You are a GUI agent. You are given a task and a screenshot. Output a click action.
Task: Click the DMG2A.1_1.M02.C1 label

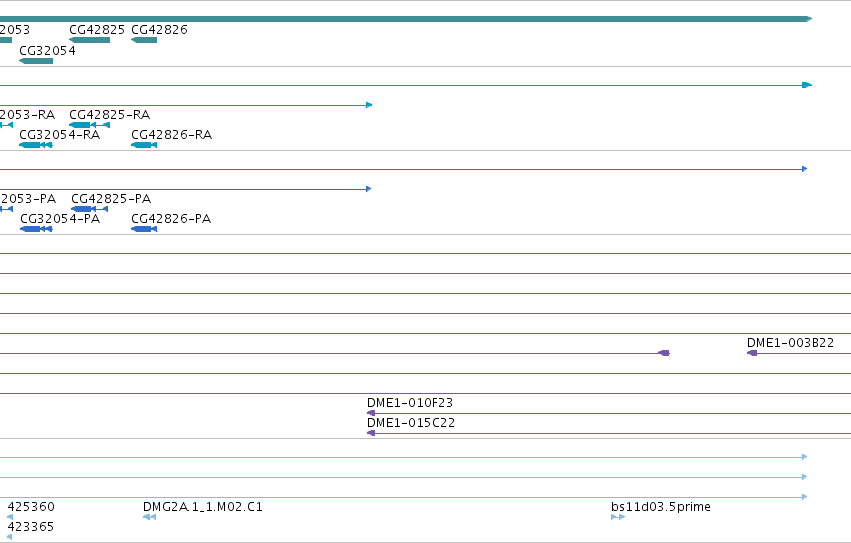pyautogui.click(x=202, y=507)
